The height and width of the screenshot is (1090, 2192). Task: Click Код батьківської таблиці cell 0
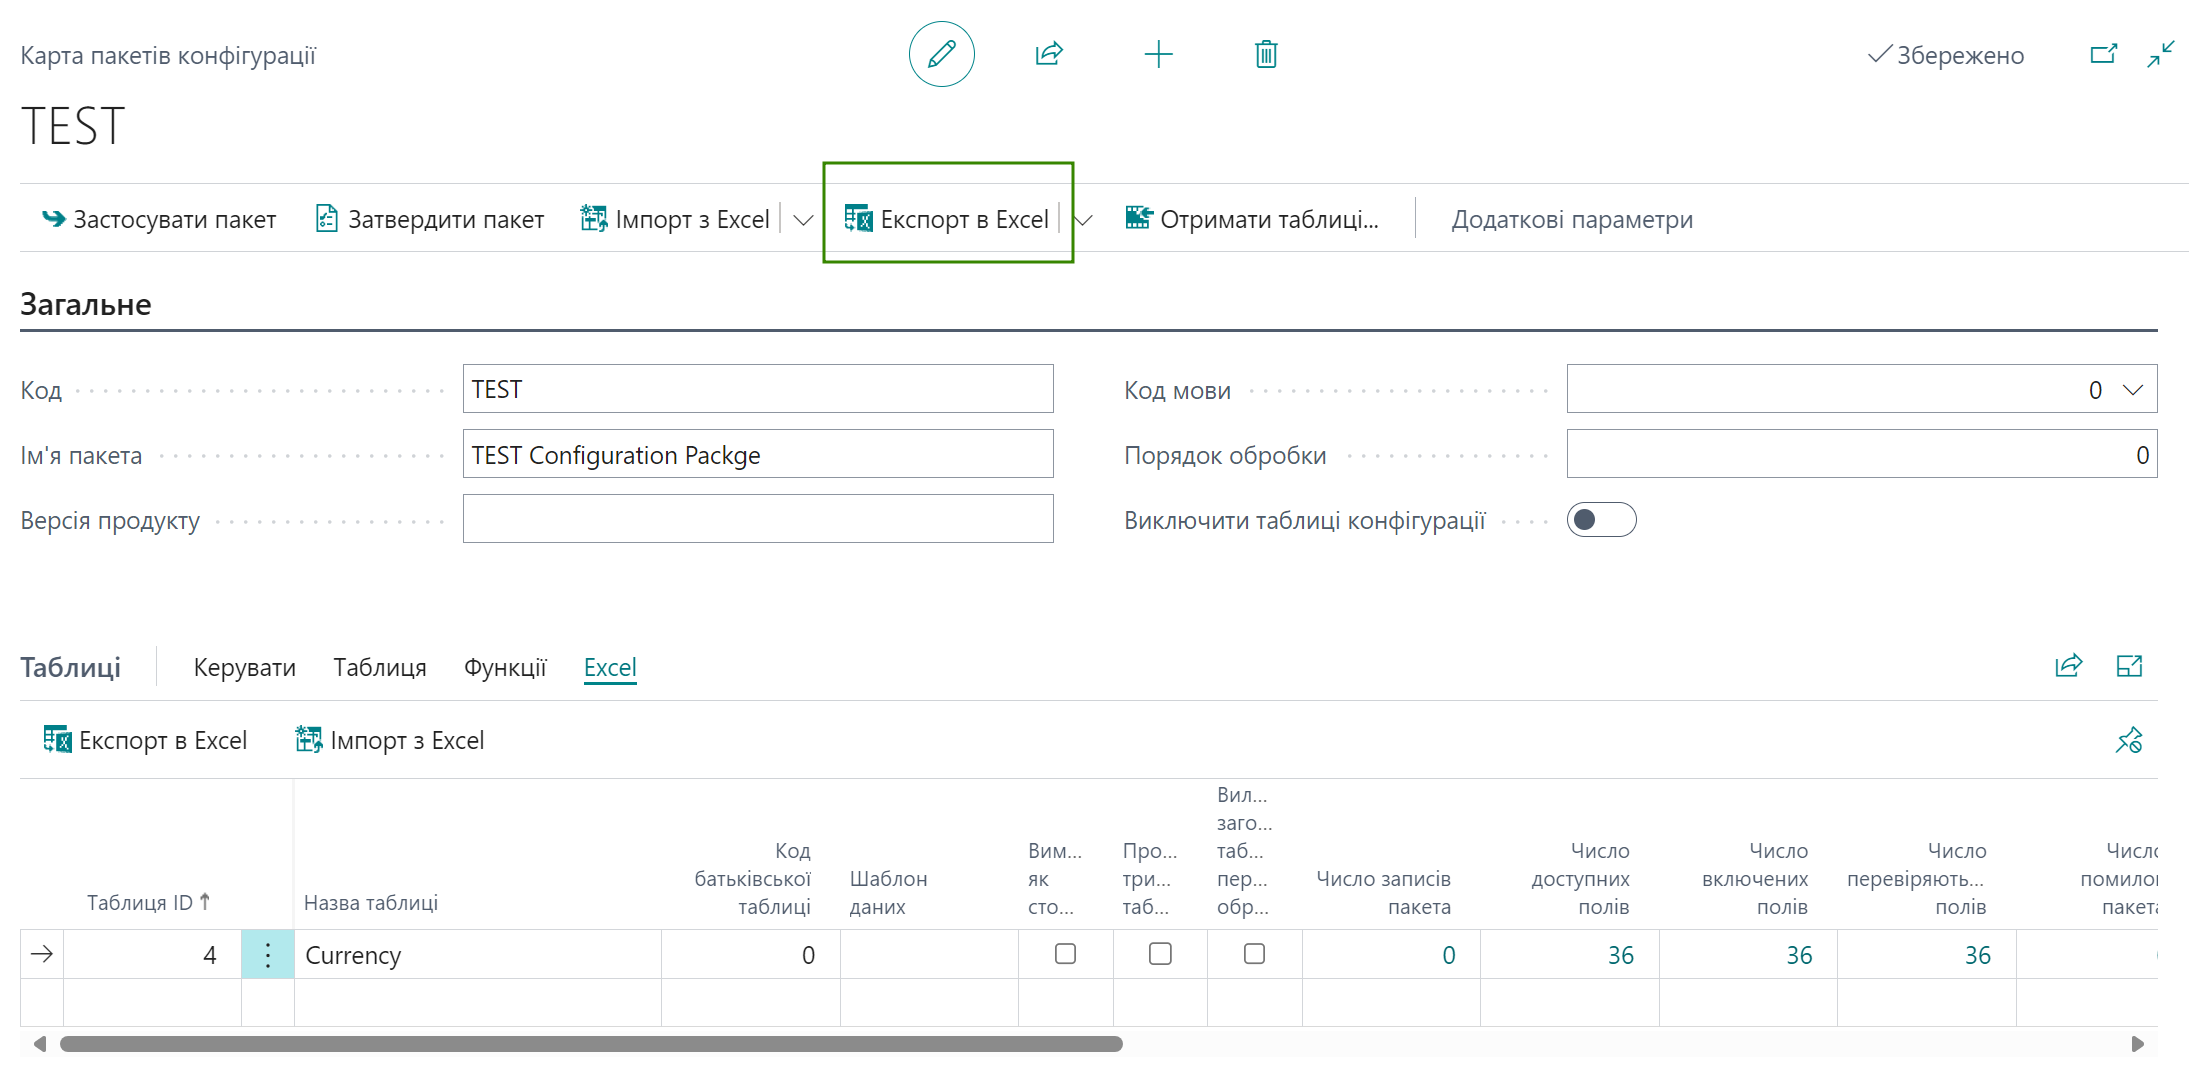(751, 955)
